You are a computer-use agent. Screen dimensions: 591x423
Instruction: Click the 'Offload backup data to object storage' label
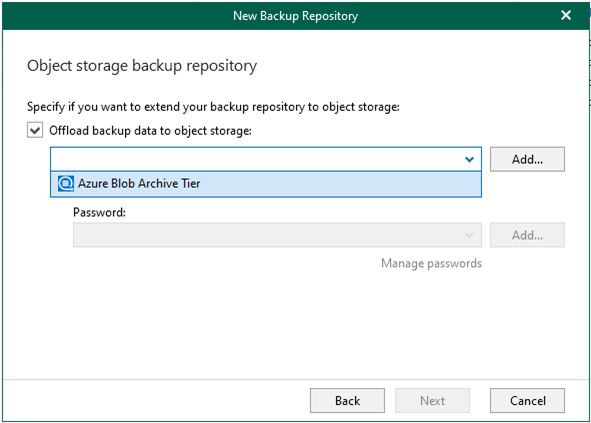(x=150, y=131)
